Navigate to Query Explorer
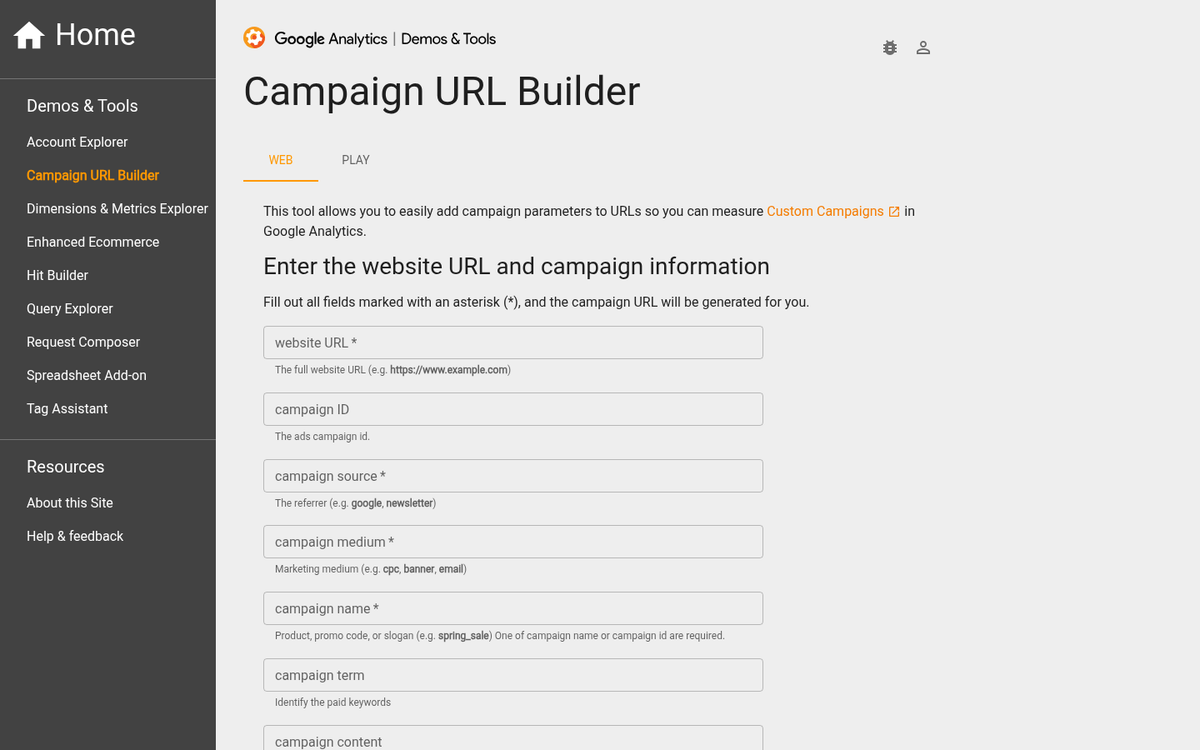The image size is (1200, 750). (69, 308)
